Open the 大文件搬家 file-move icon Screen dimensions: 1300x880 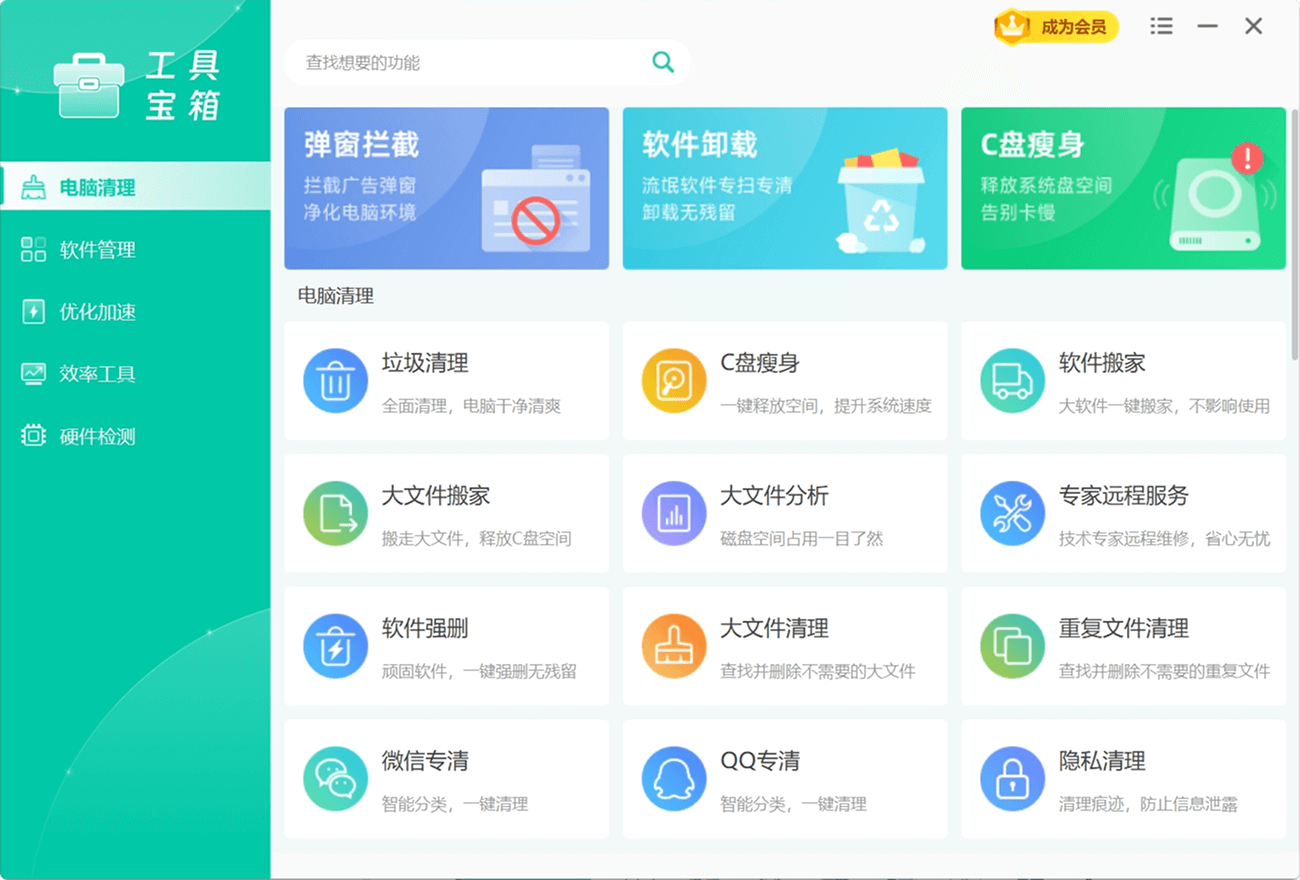(x=335, y=514)
